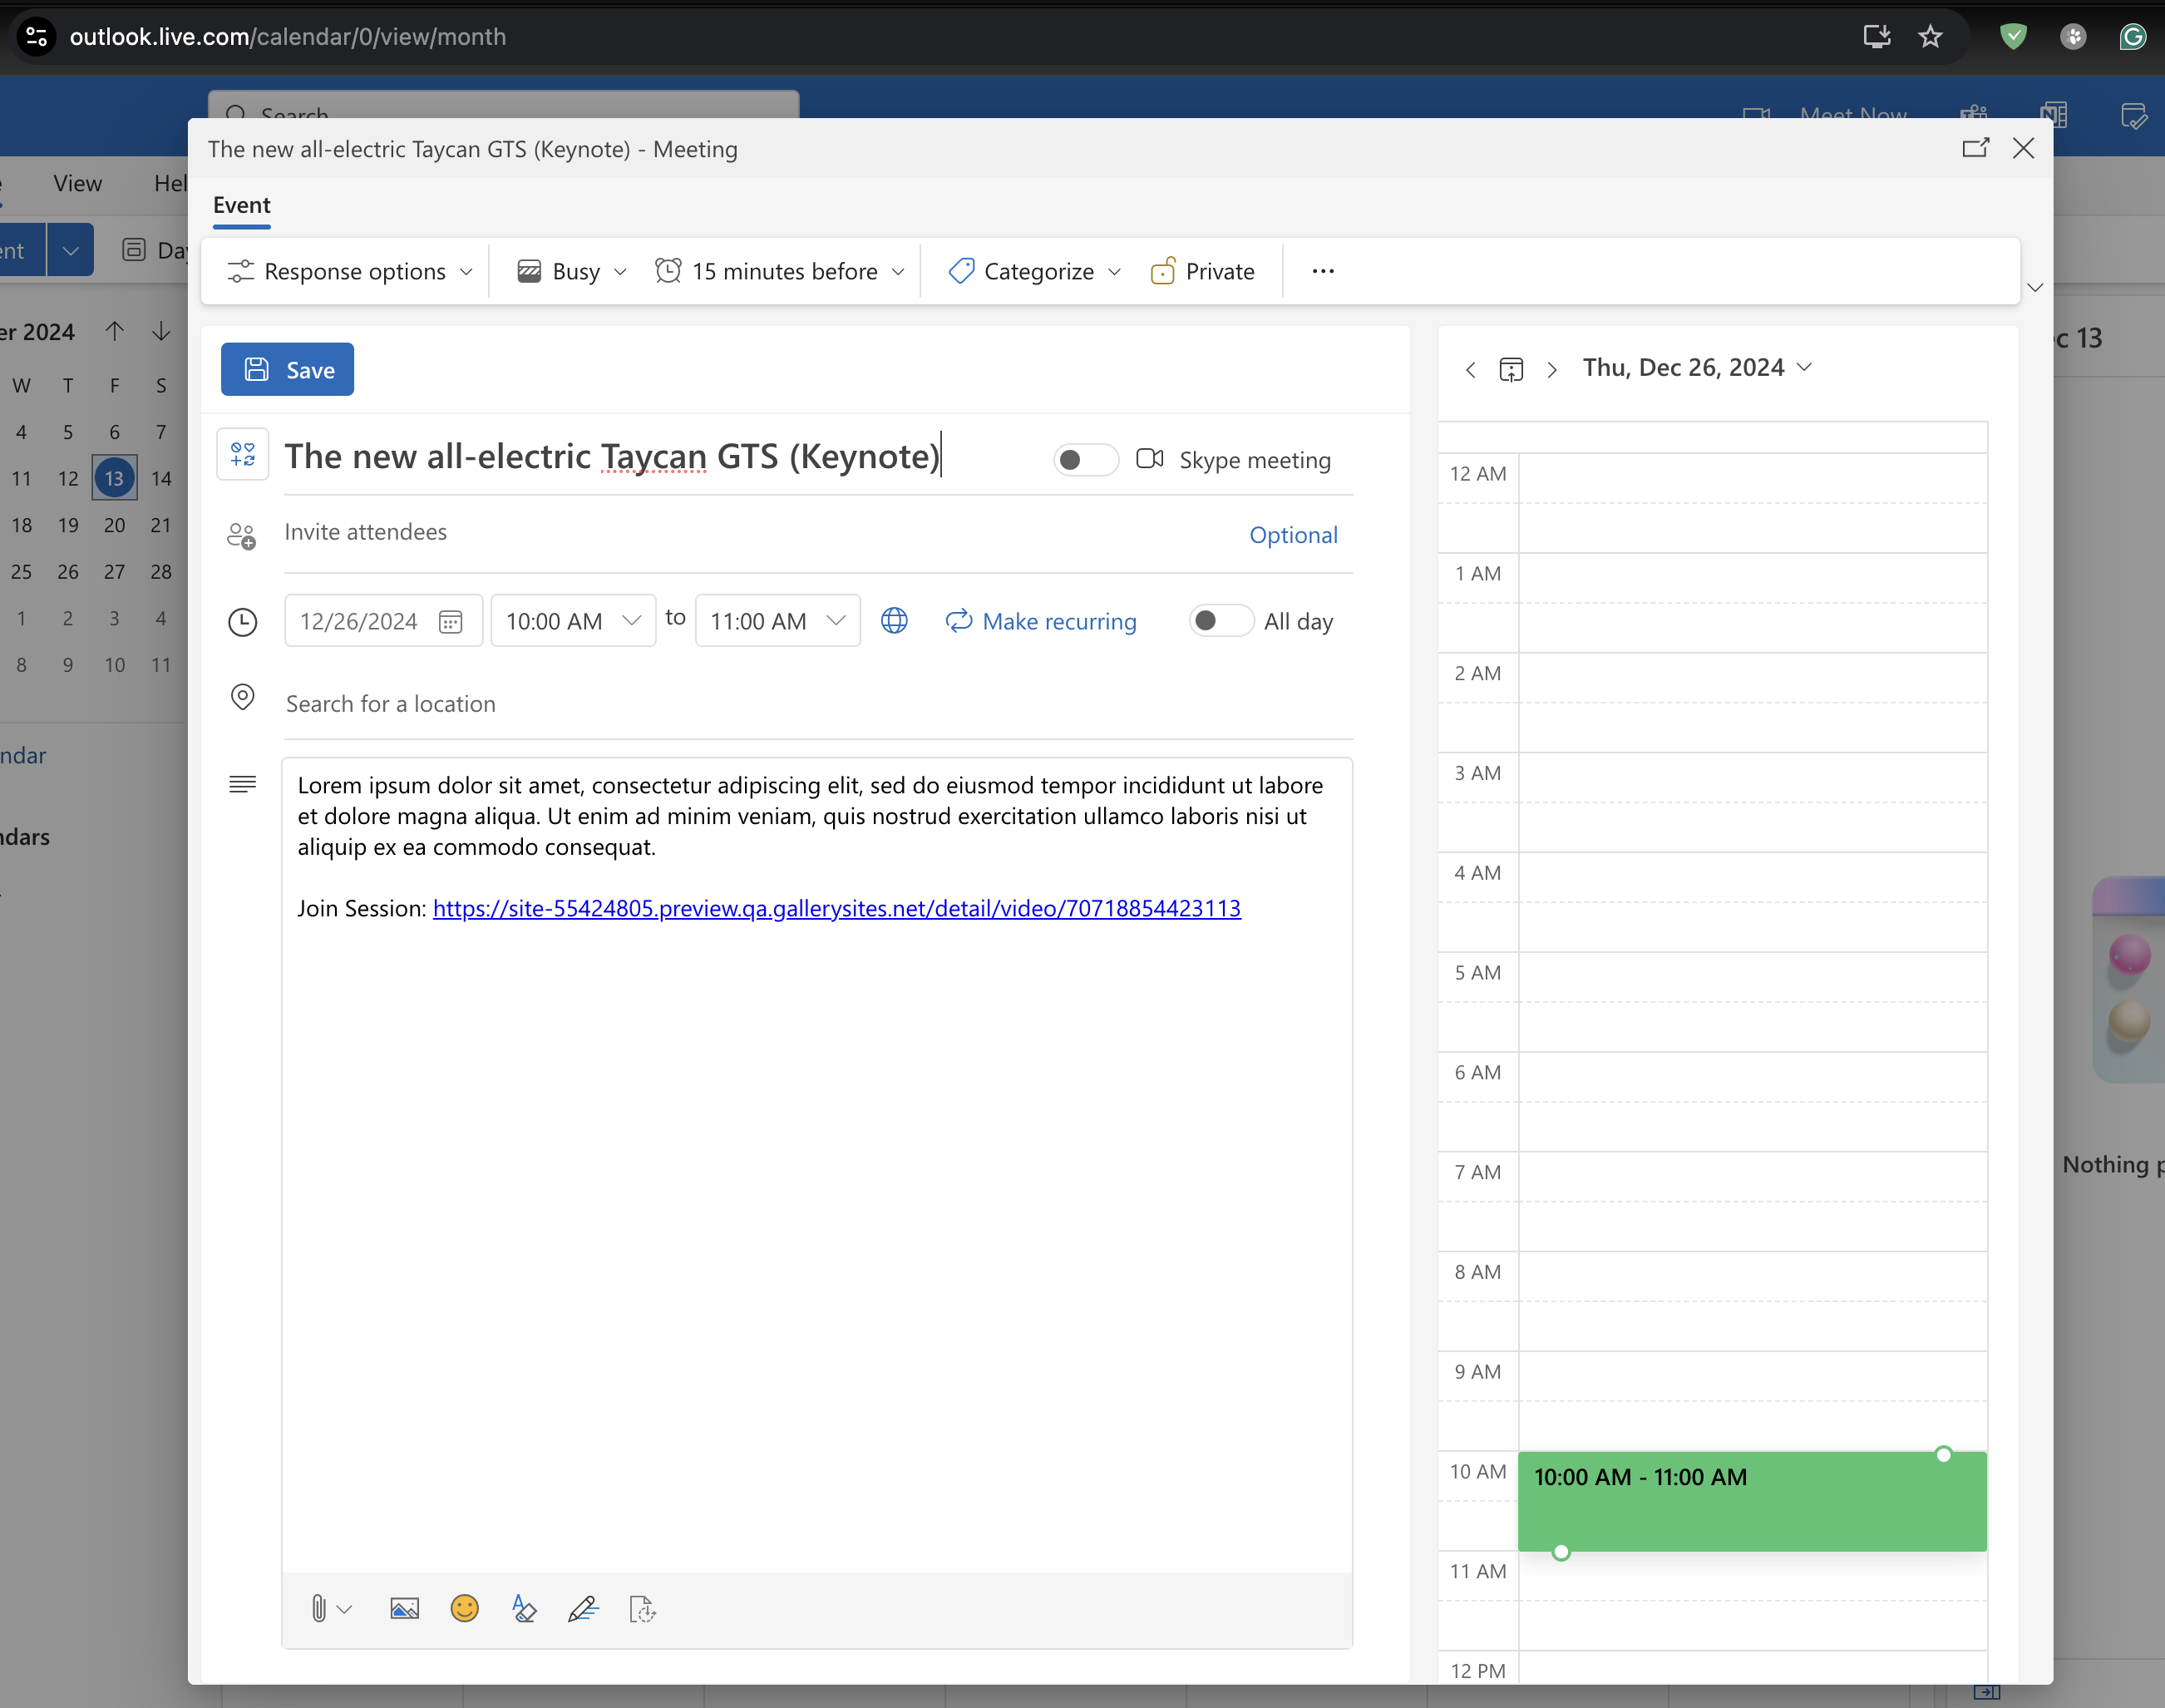Mark the event as Private

1202,271
